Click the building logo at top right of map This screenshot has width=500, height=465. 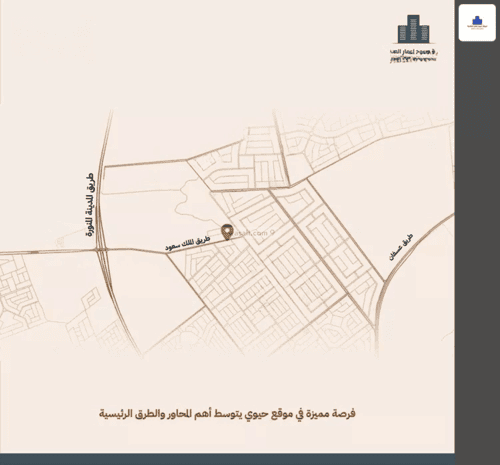pos(413,29)
